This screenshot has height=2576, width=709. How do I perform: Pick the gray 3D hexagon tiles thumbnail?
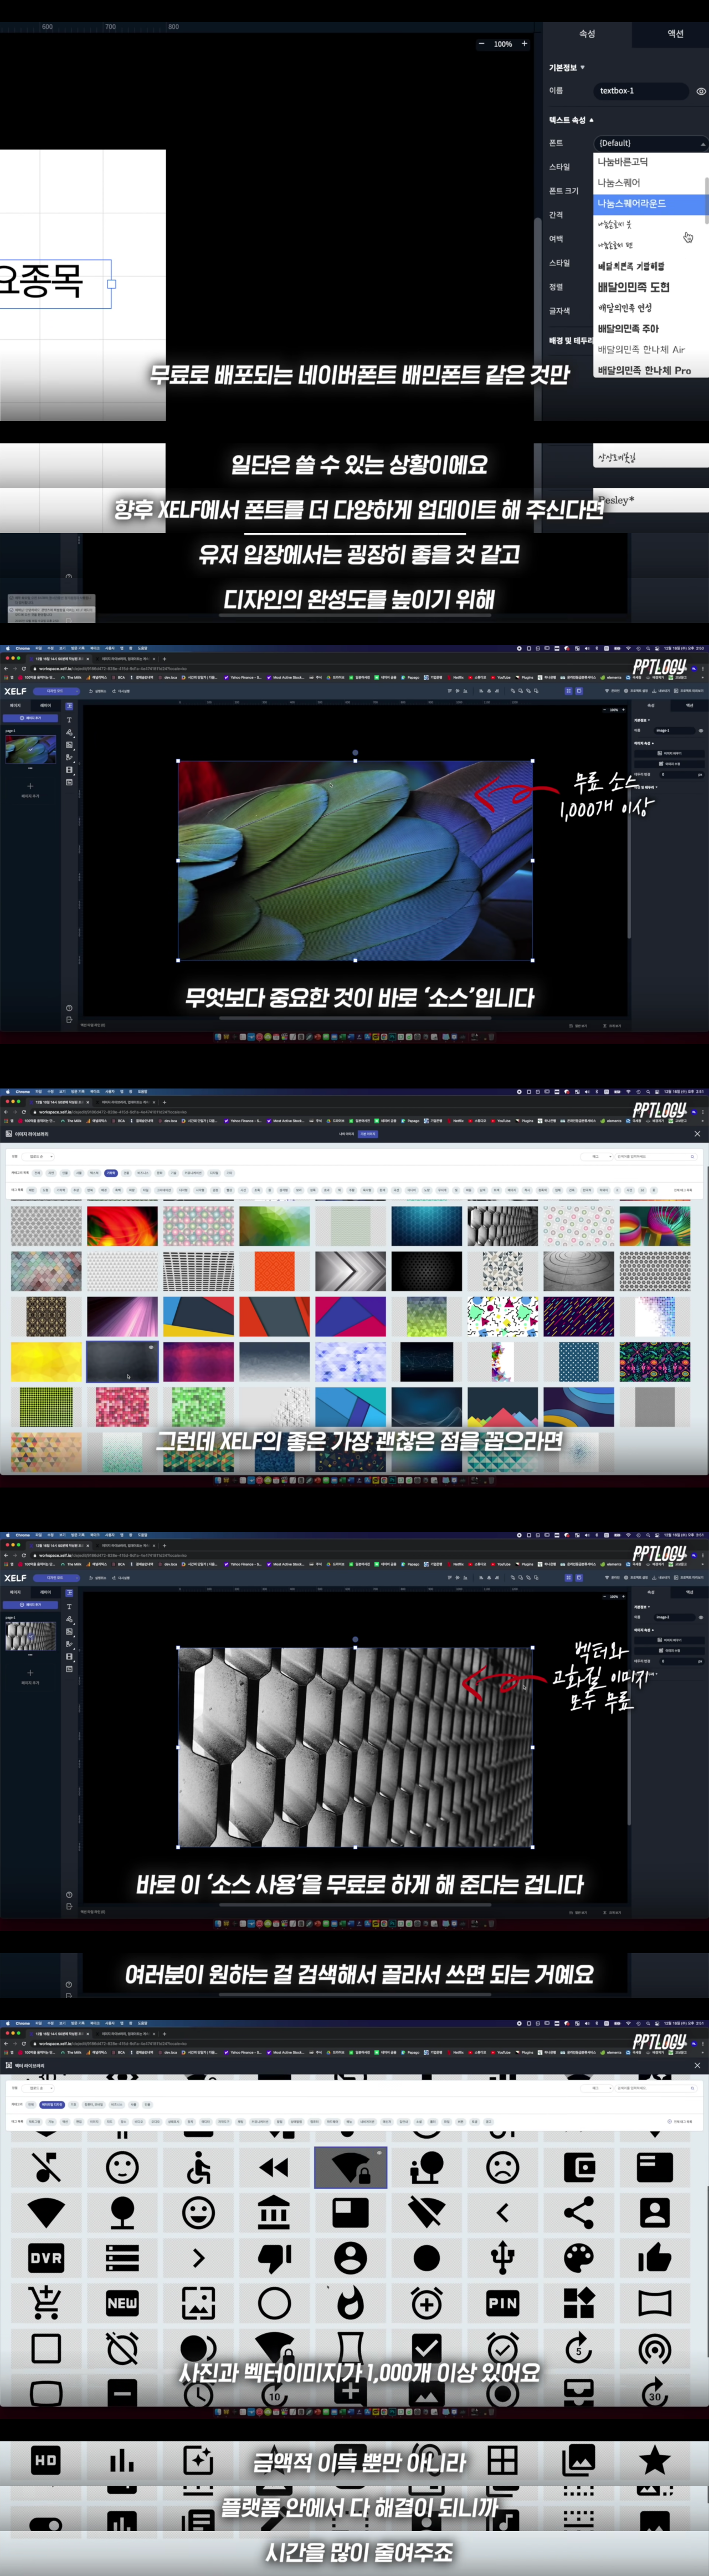point(502,1226)
